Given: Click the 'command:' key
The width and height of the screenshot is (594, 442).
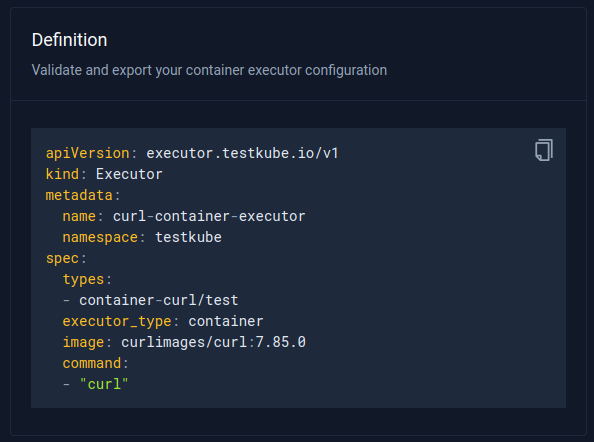Looking at the screenshot, I should (x=95, y=364).
